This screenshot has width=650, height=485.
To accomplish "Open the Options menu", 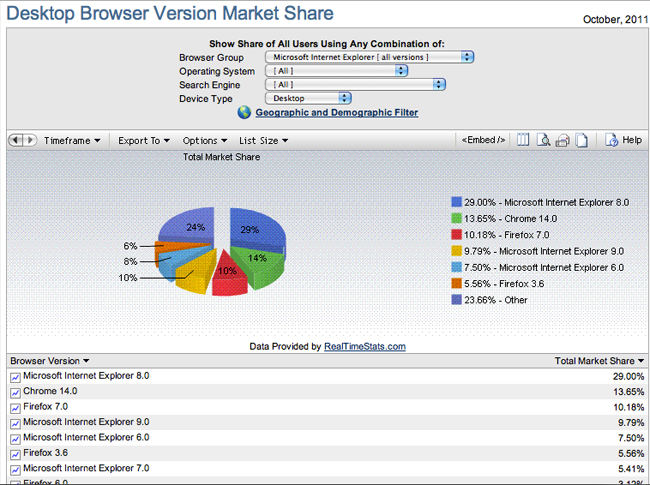I will [205, 141].
